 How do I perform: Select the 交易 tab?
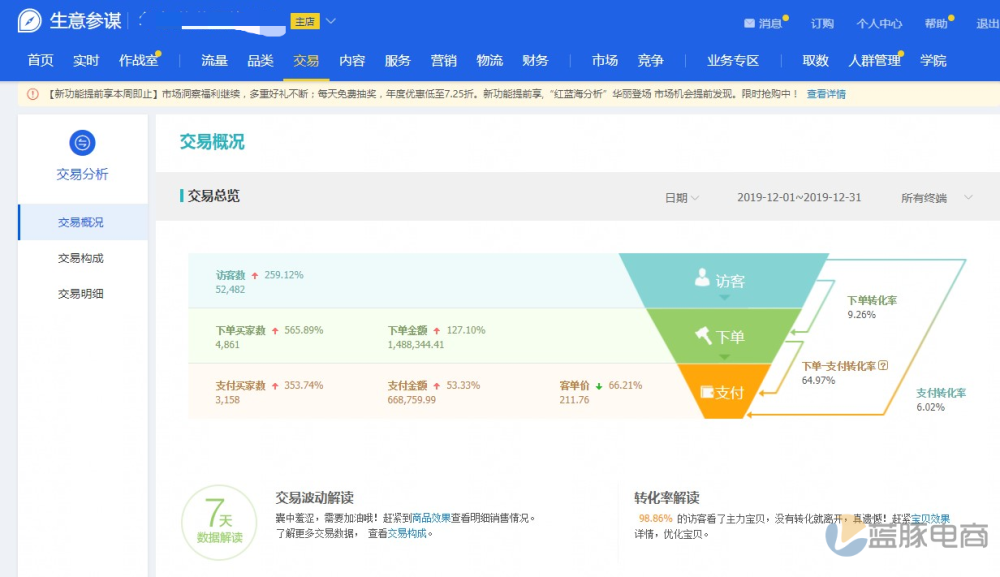[x=306, y=61]
